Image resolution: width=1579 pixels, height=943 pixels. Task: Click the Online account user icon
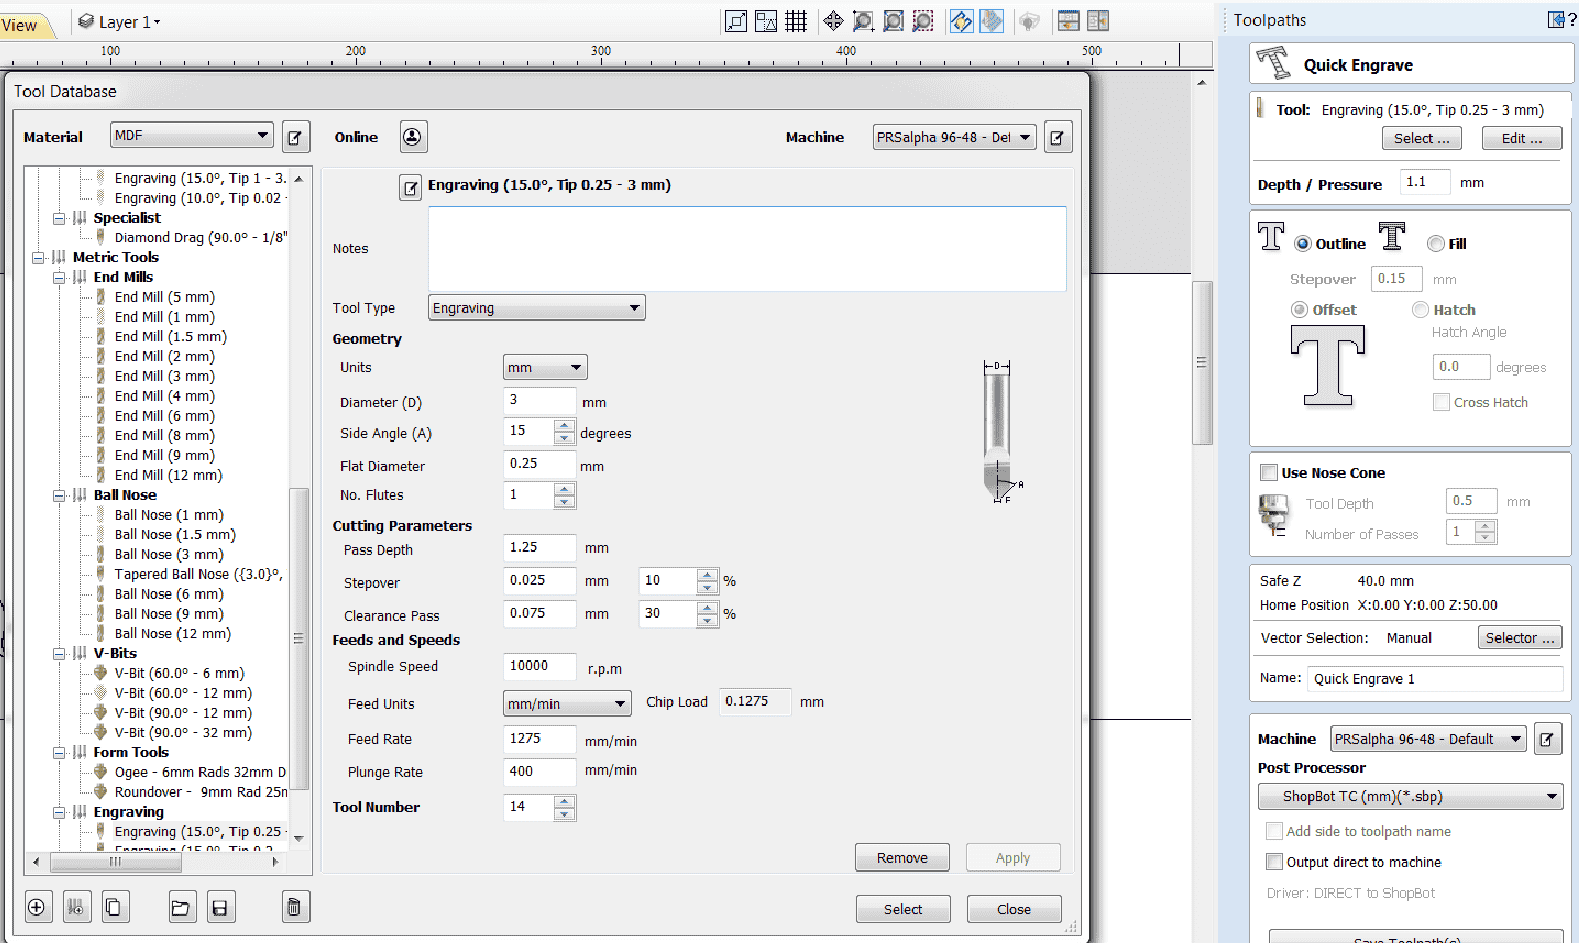(414, 136)
